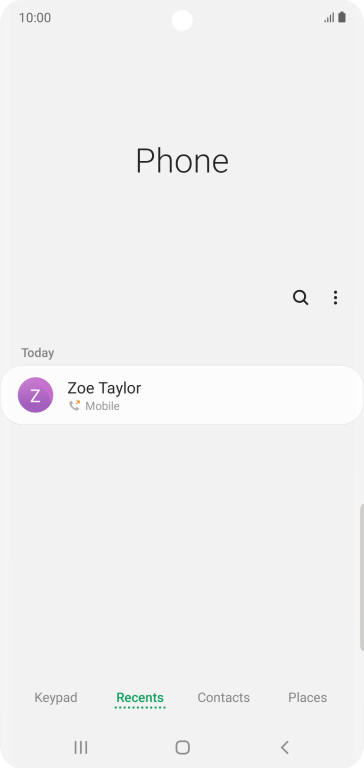Tap the recent apps navigation button
This screenshot has height=768, width=364.
pyautogui.click(x=81, y=747)
